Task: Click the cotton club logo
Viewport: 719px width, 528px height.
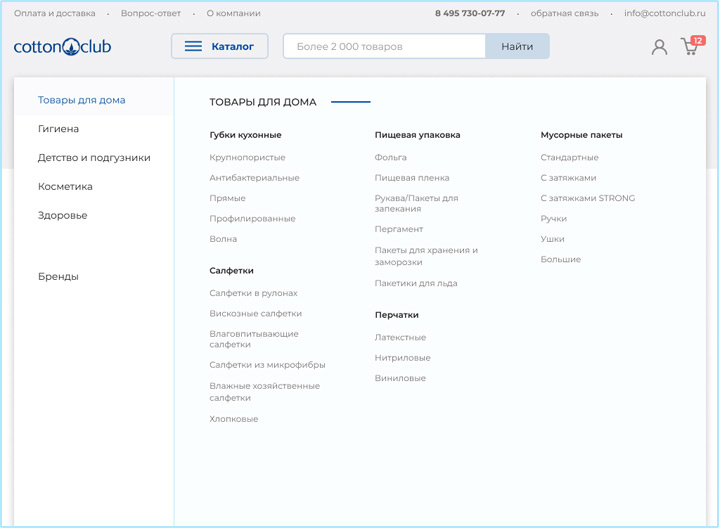Action: click(x=62, y=46)
